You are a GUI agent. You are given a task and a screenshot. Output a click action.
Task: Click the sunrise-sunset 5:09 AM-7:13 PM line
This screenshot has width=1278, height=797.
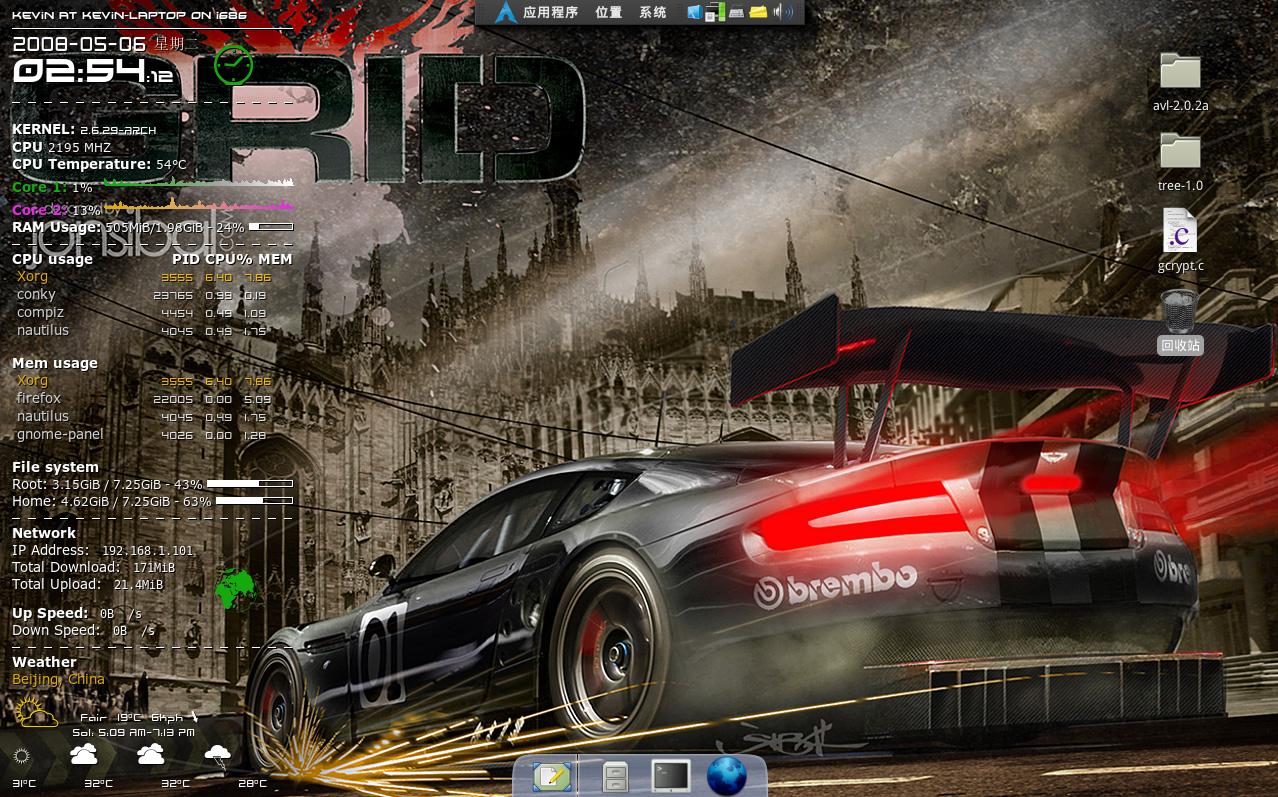(x=133, y=732)
